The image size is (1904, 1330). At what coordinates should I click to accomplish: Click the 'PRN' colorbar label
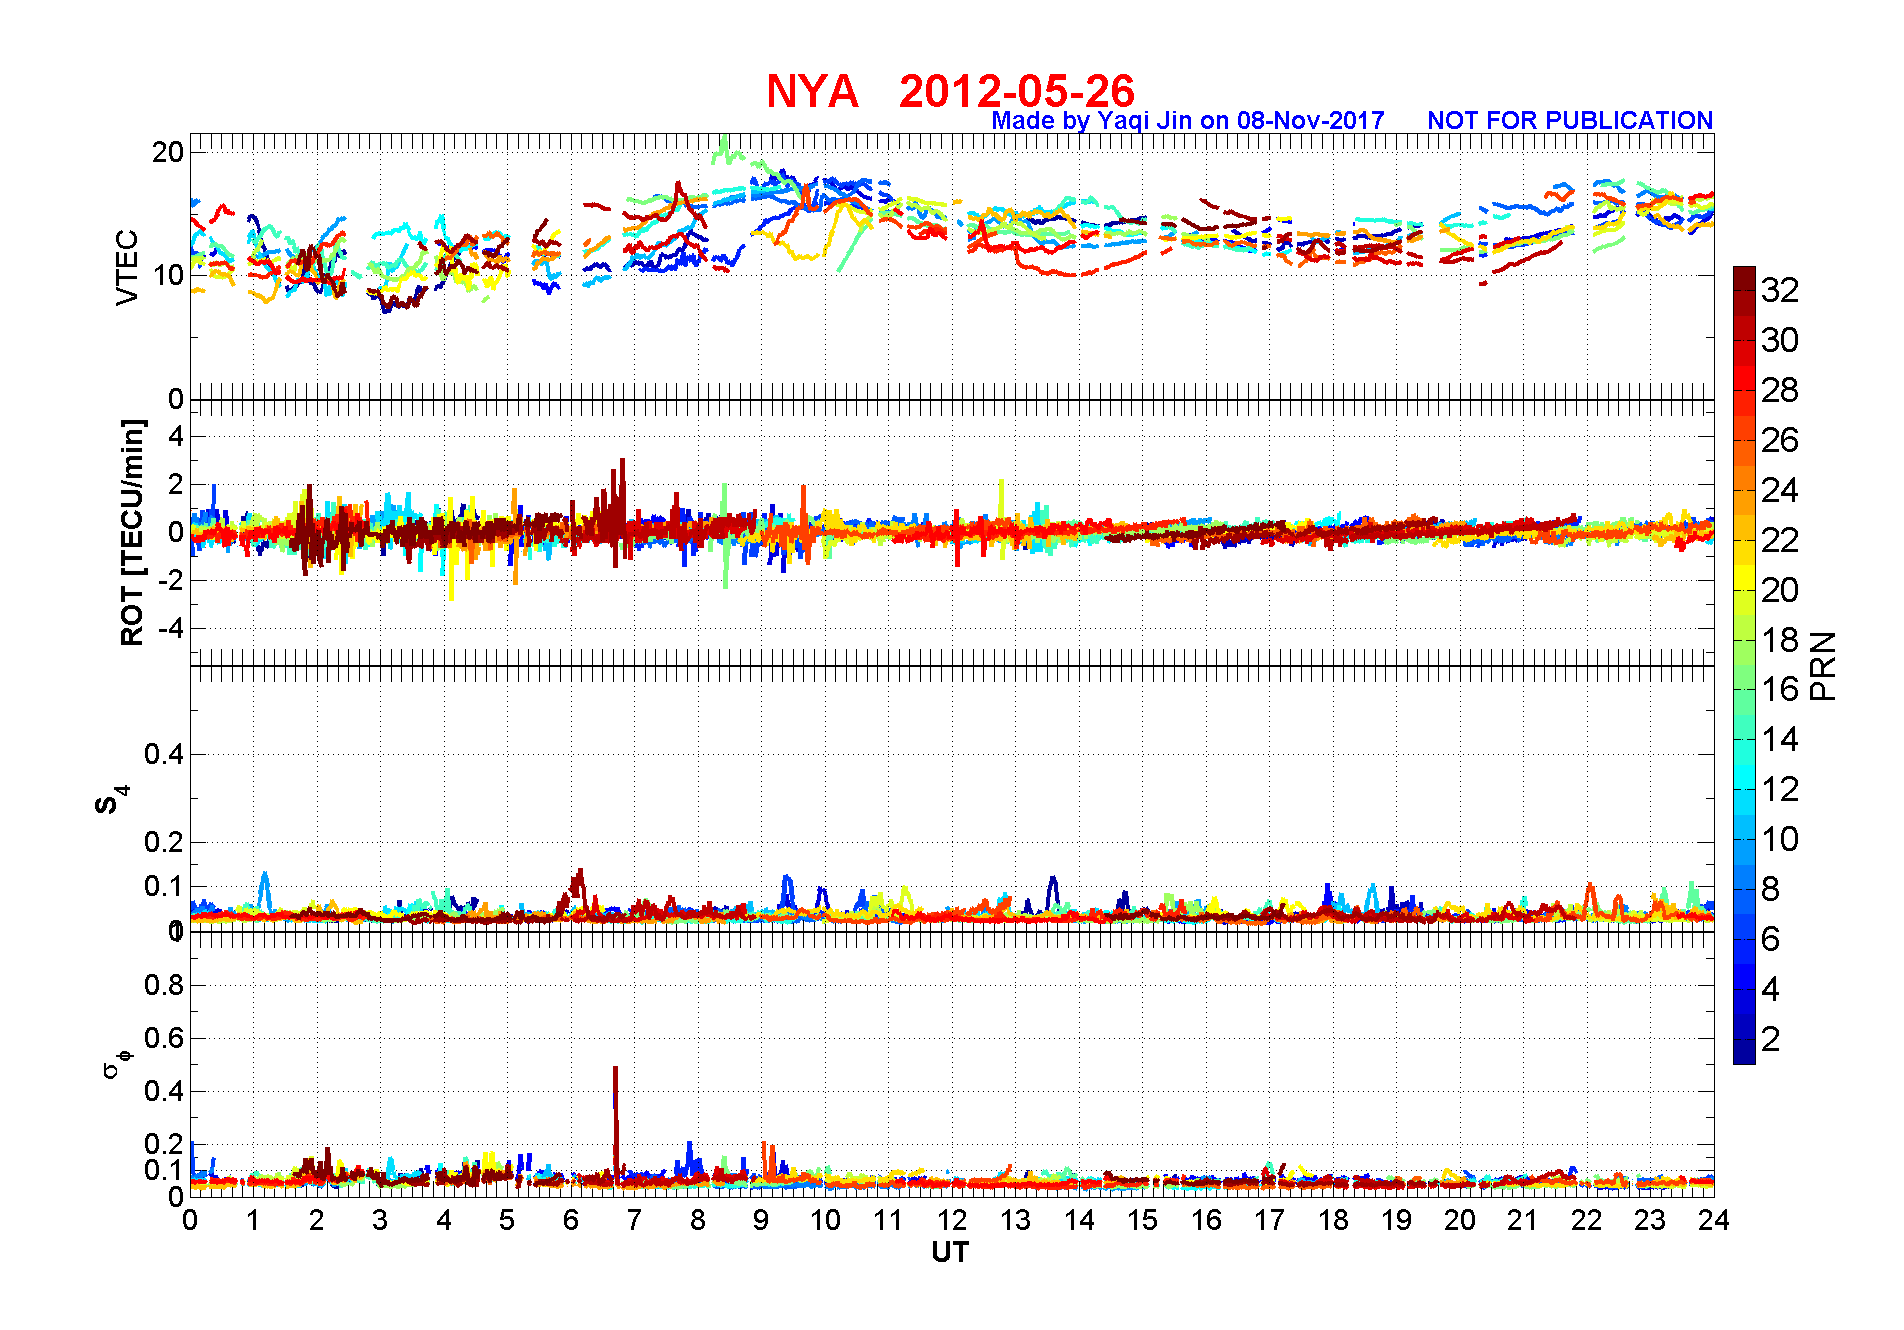coord(1823,665)
